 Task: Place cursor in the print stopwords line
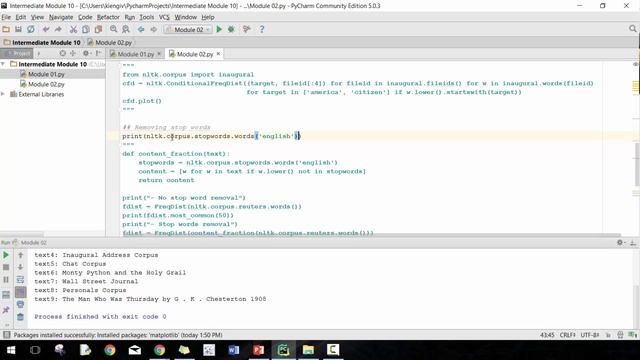(x=211, y=136)
